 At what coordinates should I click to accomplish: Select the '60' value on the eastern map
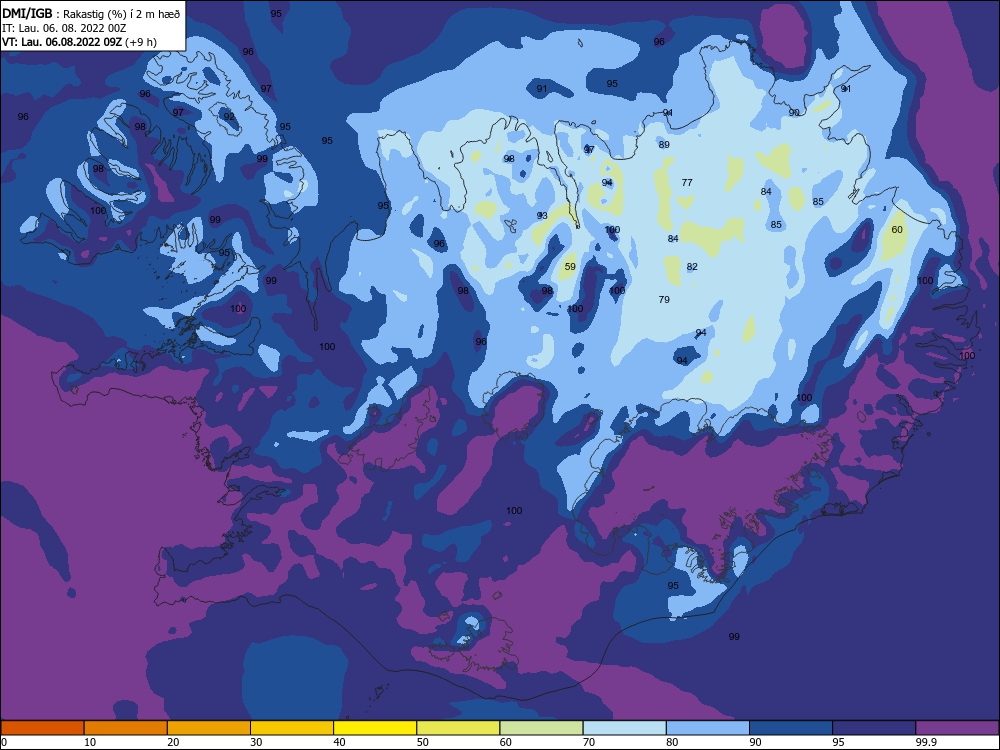(x=897, y=230)
